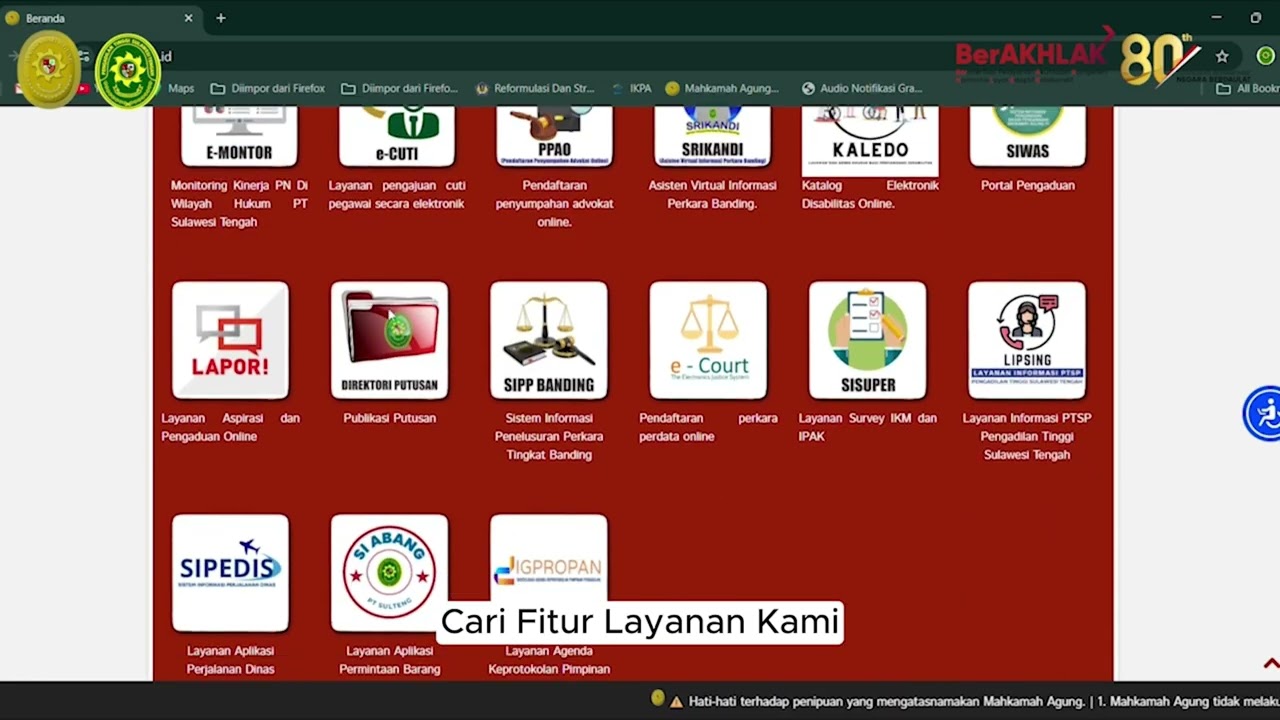This screenshot has width=1280, height=720.
Task: Open the IKPA bookmark
Action: click(631, 88)
